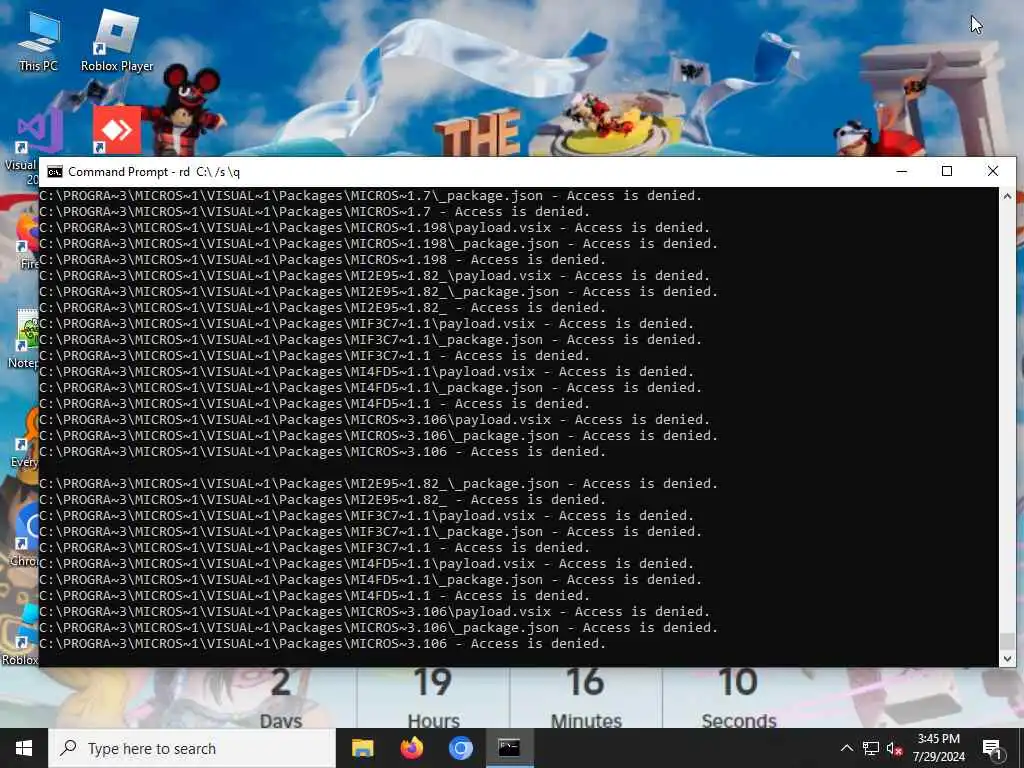Open File Explorer from the taskbar

click(362, 748)
